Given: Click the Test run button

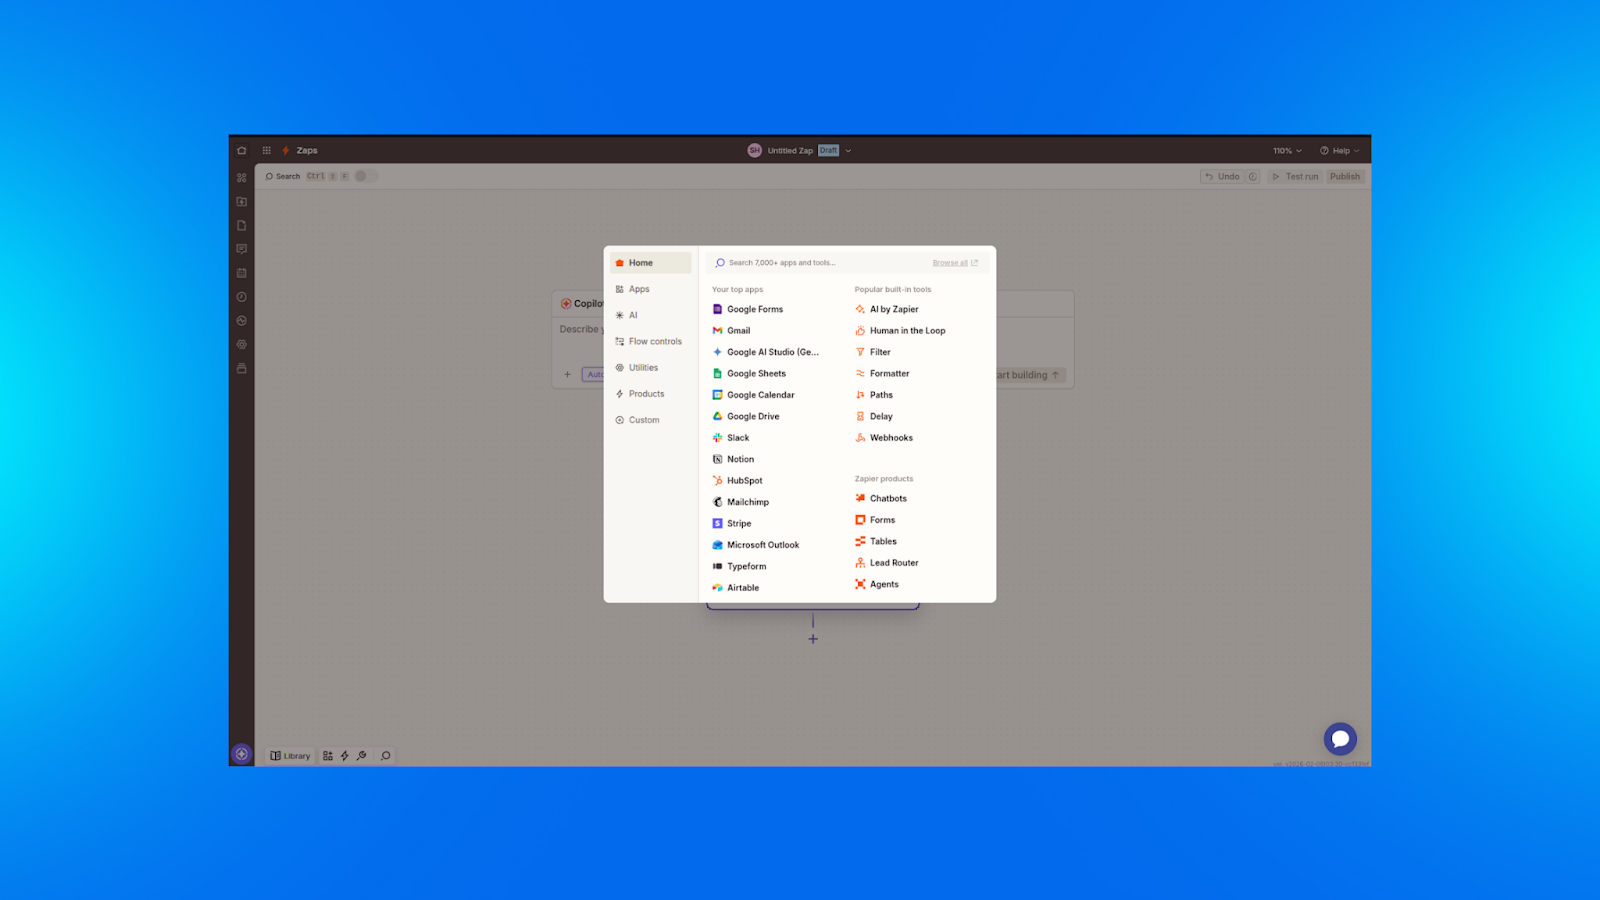Looking at the screenshot, I should click(1295, 177).
